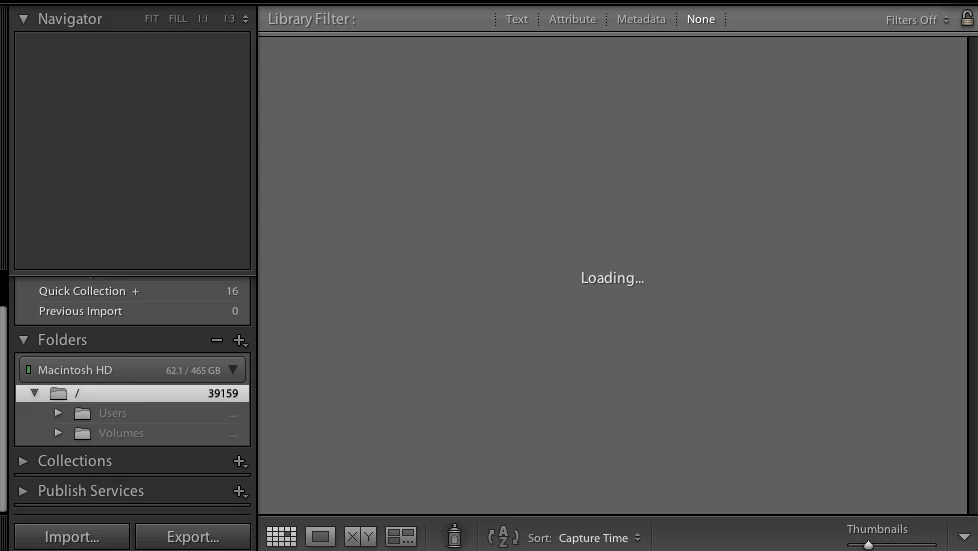Screen dimensions: 978x551
Task: Collapse the Navigator panel
Action: 23,19
